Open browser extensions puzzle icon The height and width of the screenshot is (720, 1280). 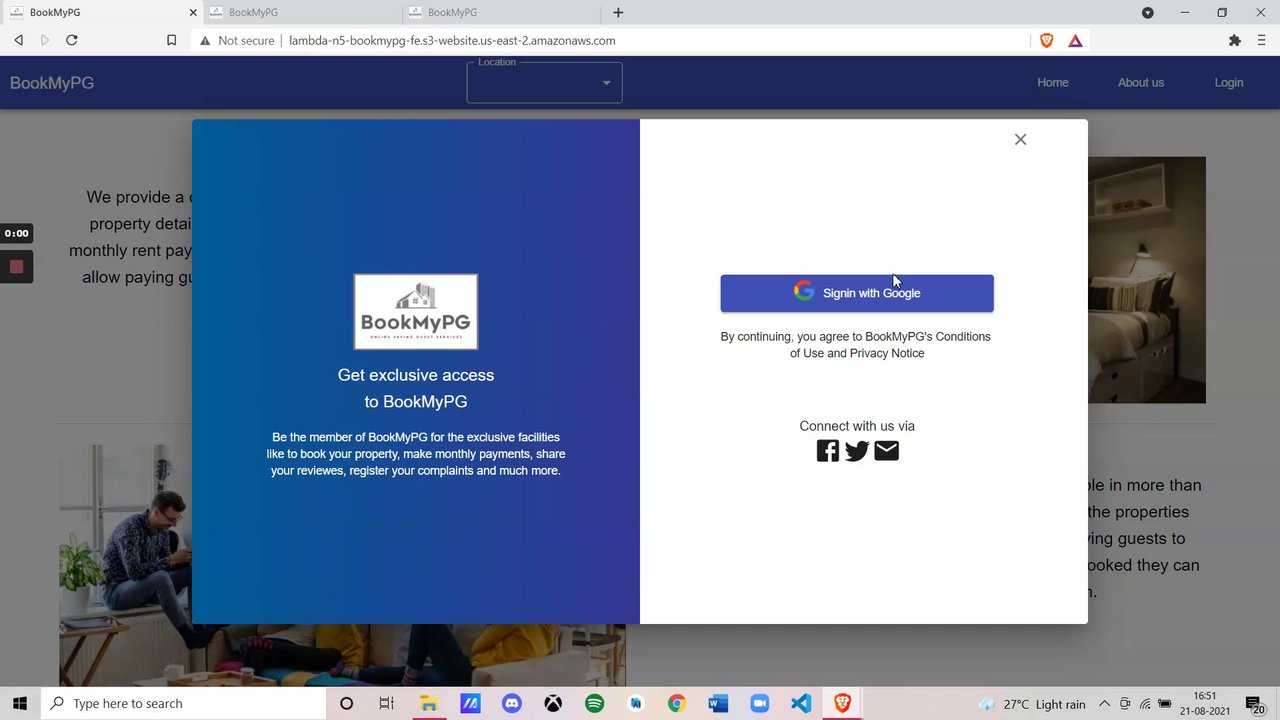point(1235,40)
